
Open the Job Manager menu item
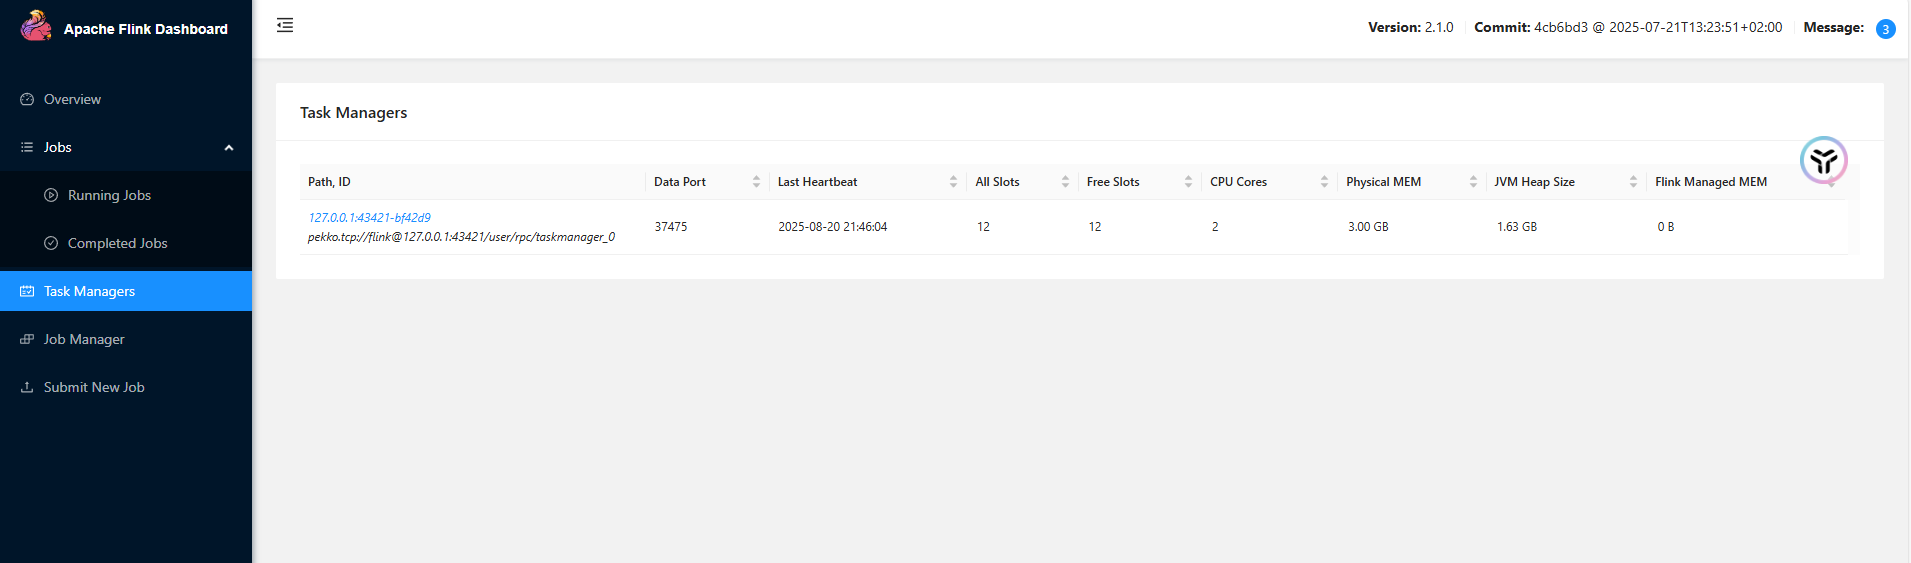coord(84,339)
